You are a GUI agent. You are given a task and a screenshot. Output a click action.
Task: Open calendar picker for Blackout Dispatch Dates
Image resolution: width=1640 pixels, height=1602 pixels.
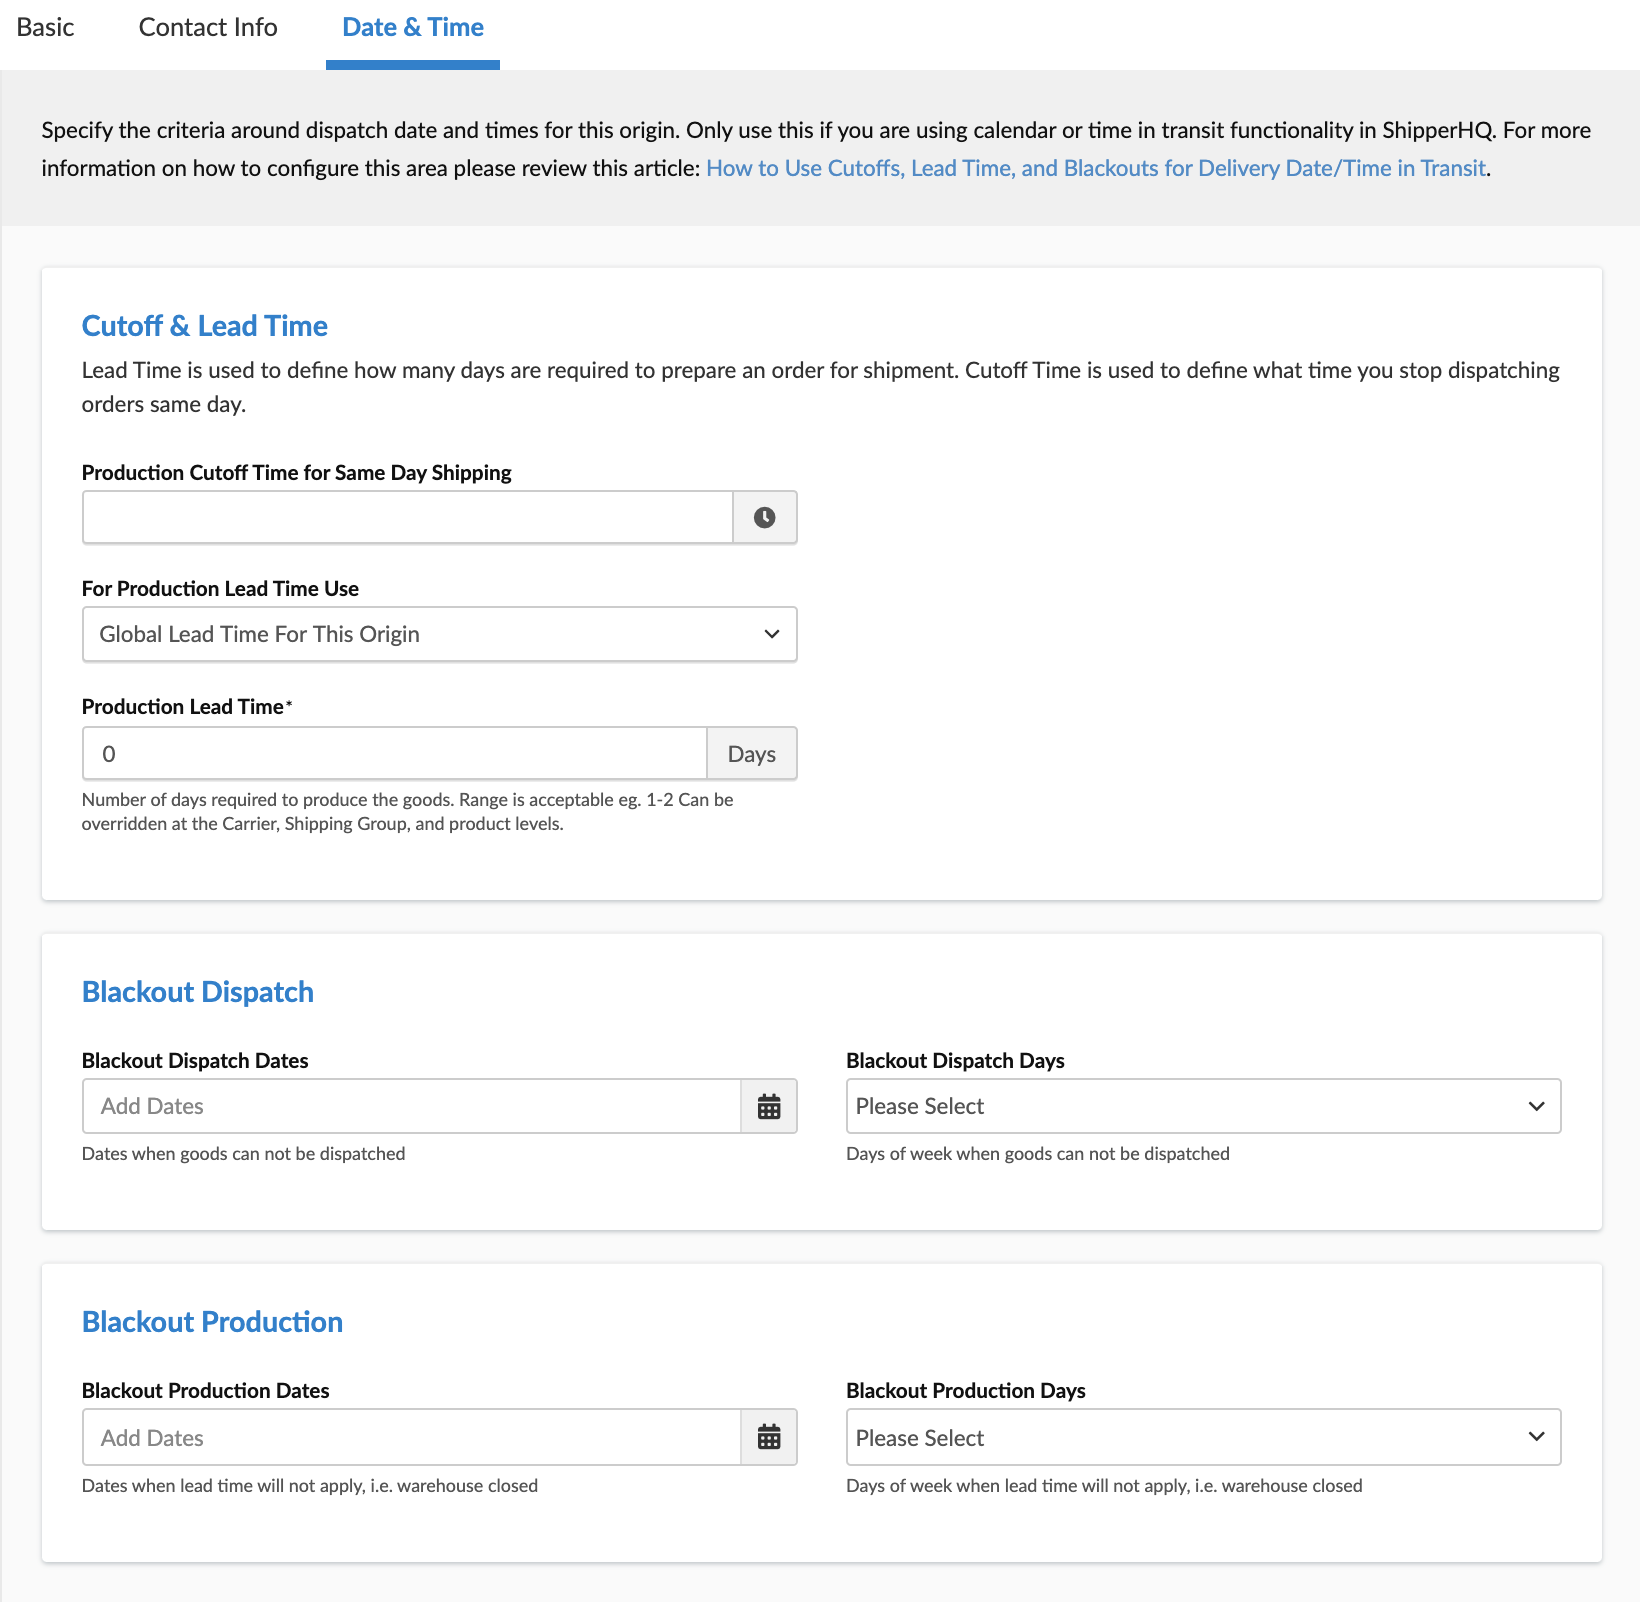coord(768,1106)
